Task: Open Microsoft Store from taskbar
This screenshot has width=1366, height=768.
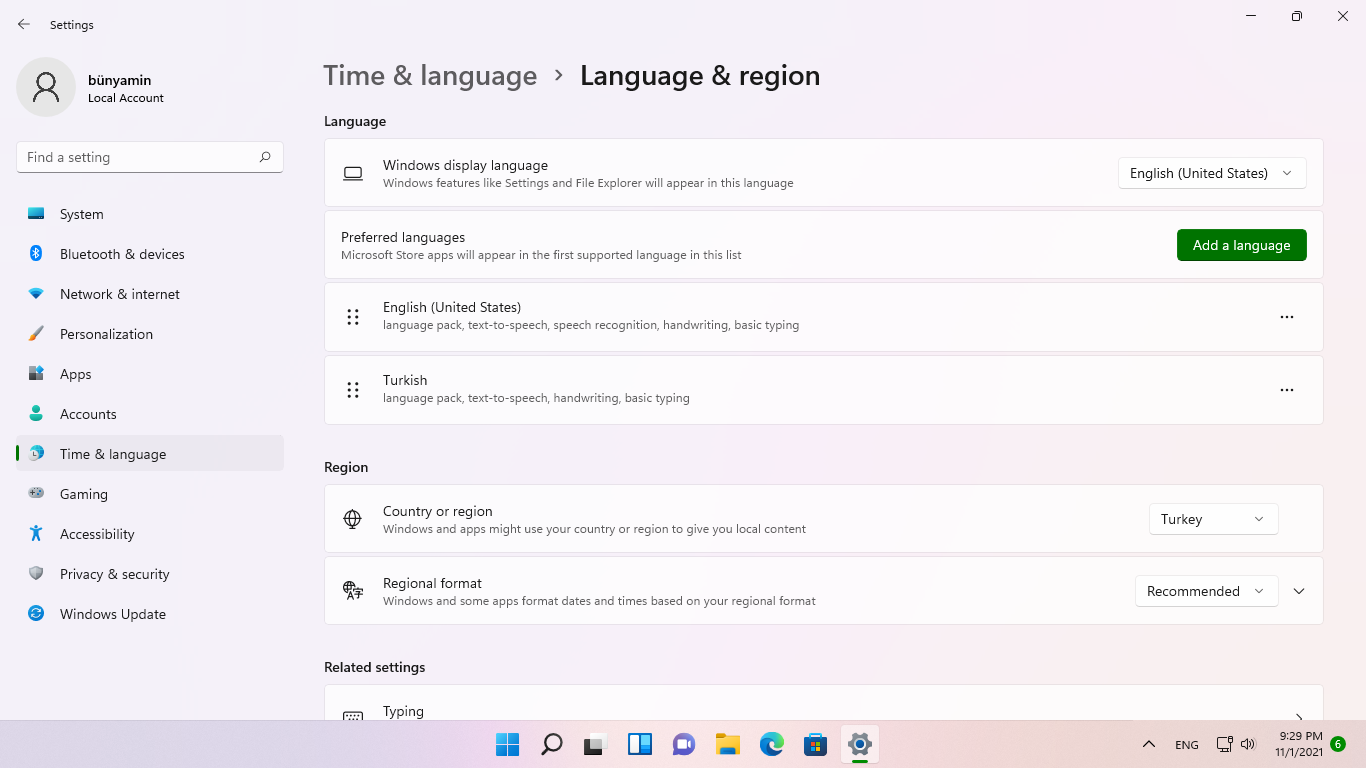Action: (x=816, y=744)
